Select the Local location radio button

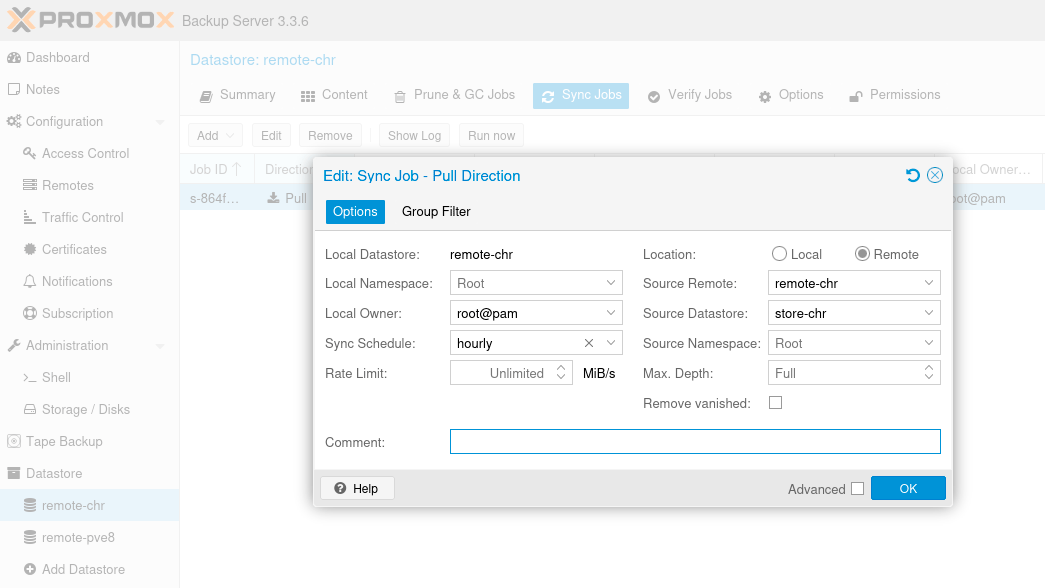(779, 254)
